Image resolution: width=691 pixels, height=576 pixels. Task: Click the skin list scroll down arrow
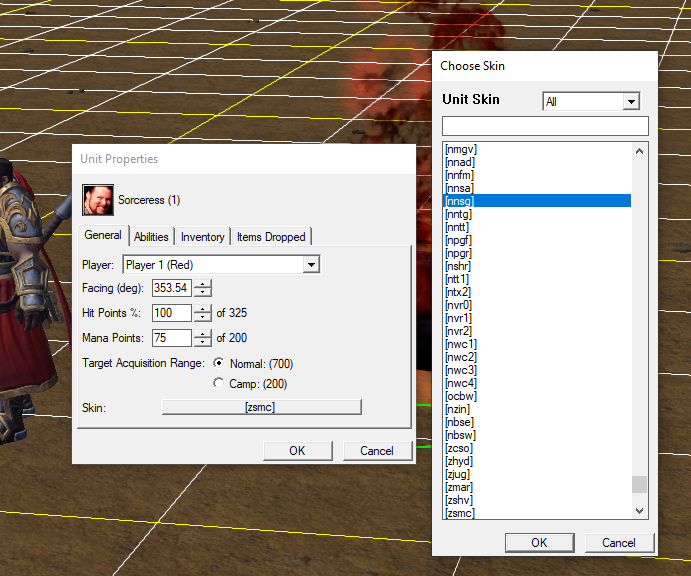pyautogui.click(x=639, y=511)
